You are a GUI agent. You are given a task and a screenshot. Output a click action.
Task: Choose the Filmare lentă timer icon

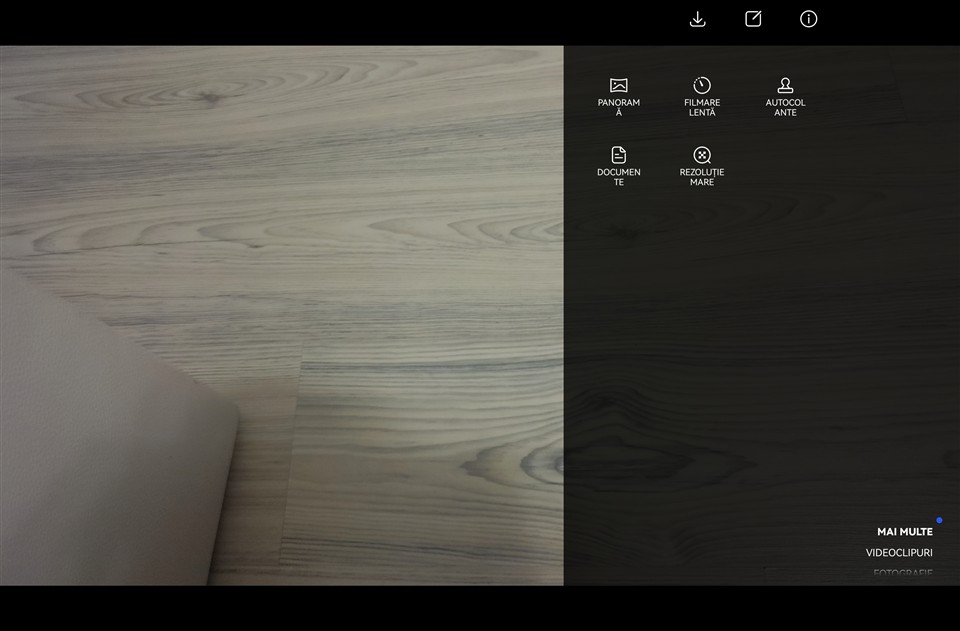point(702,85)
